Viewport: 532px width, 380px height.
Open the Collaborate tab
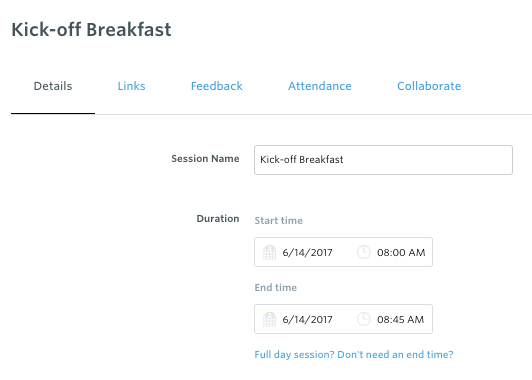[x=429, y=86]
